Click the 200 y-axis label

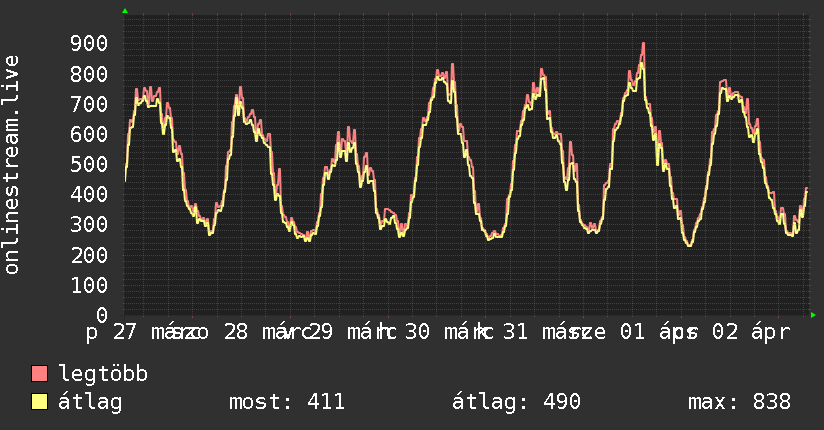[89, 255]
